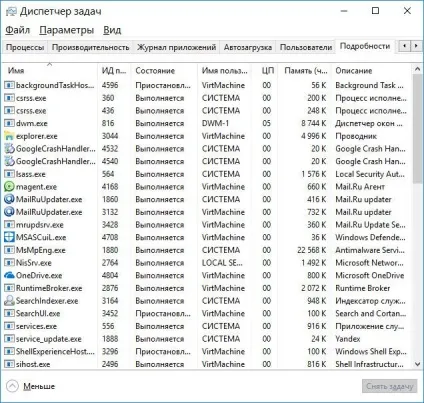Open the Файл menu
The height and width of the screenshot is (403, 424).
18,30
